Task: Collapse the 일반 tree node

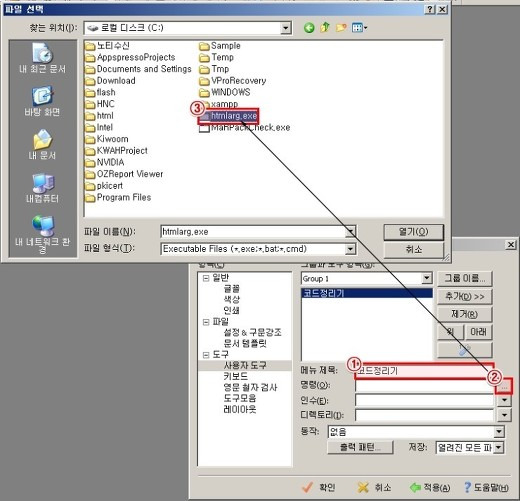Action: tap(206, 278)
